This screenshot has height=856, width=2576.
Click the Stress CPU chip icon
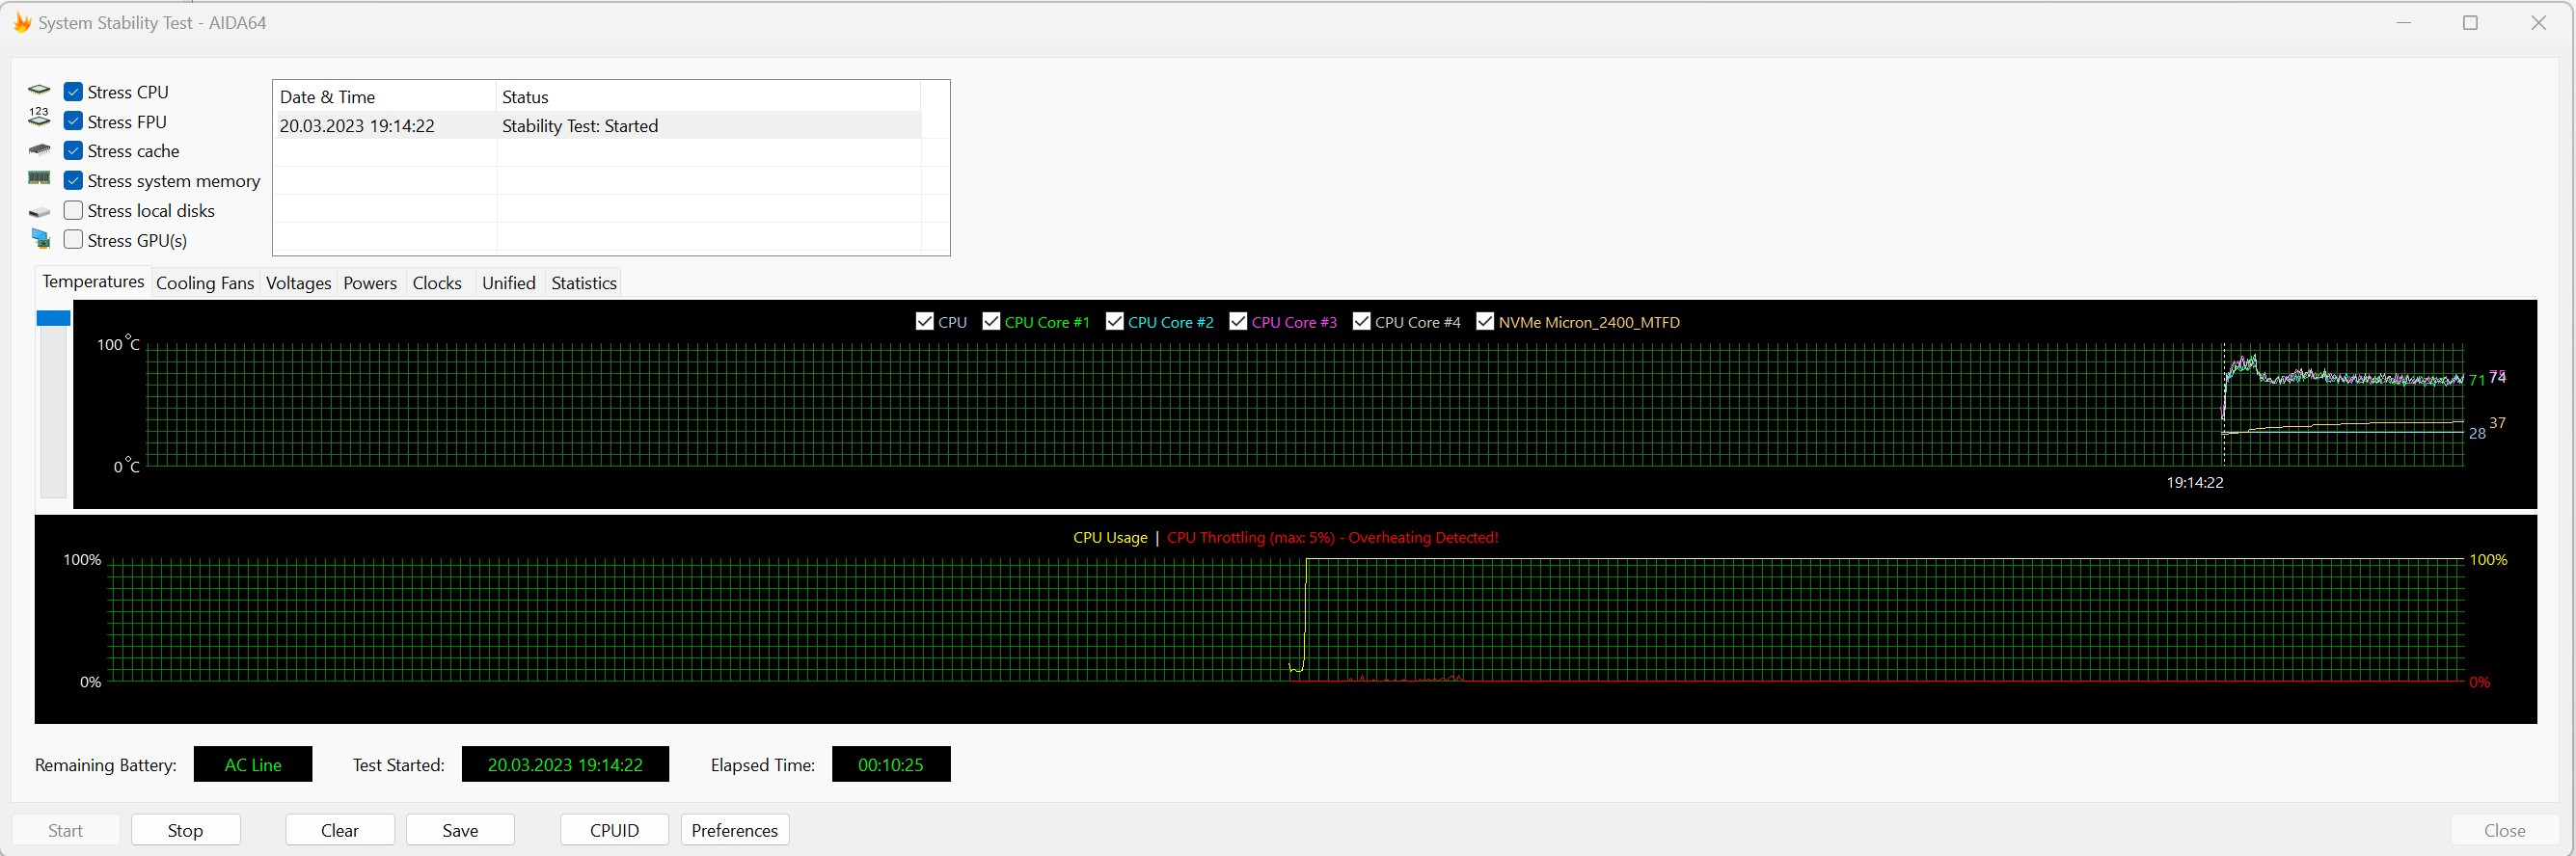tap(39, 91)
